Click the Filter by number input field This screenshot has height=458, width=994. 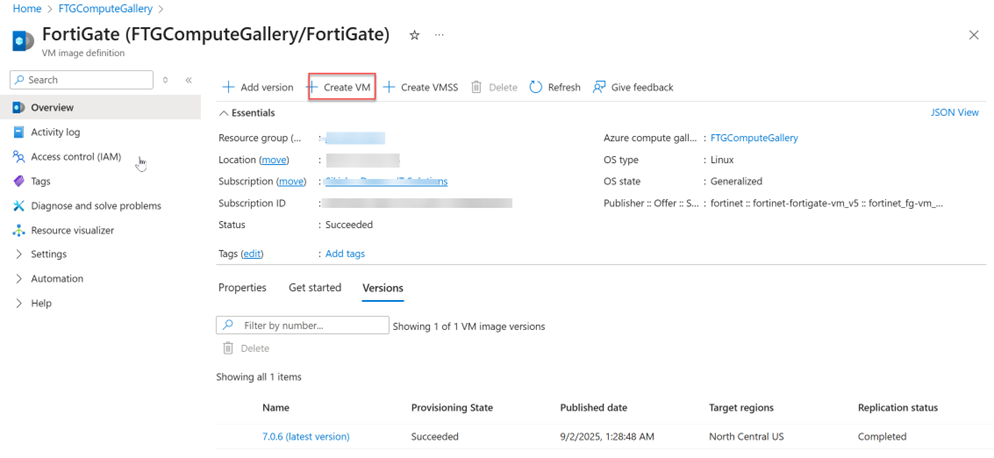click(302, 325)
